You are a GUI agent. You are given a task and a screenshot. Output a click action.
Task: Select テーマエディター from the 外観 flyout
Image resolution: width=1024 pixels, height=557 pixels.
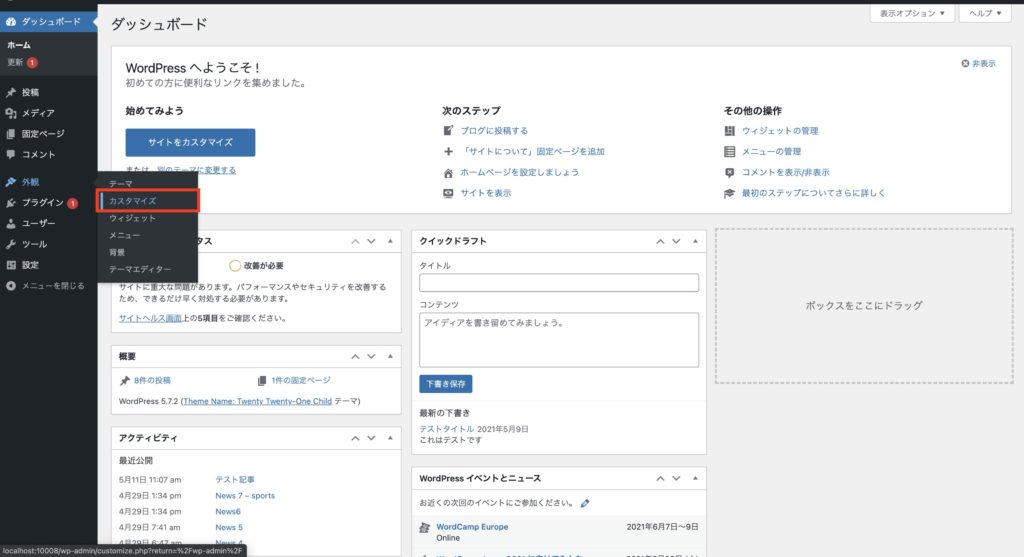pos(140,269)
